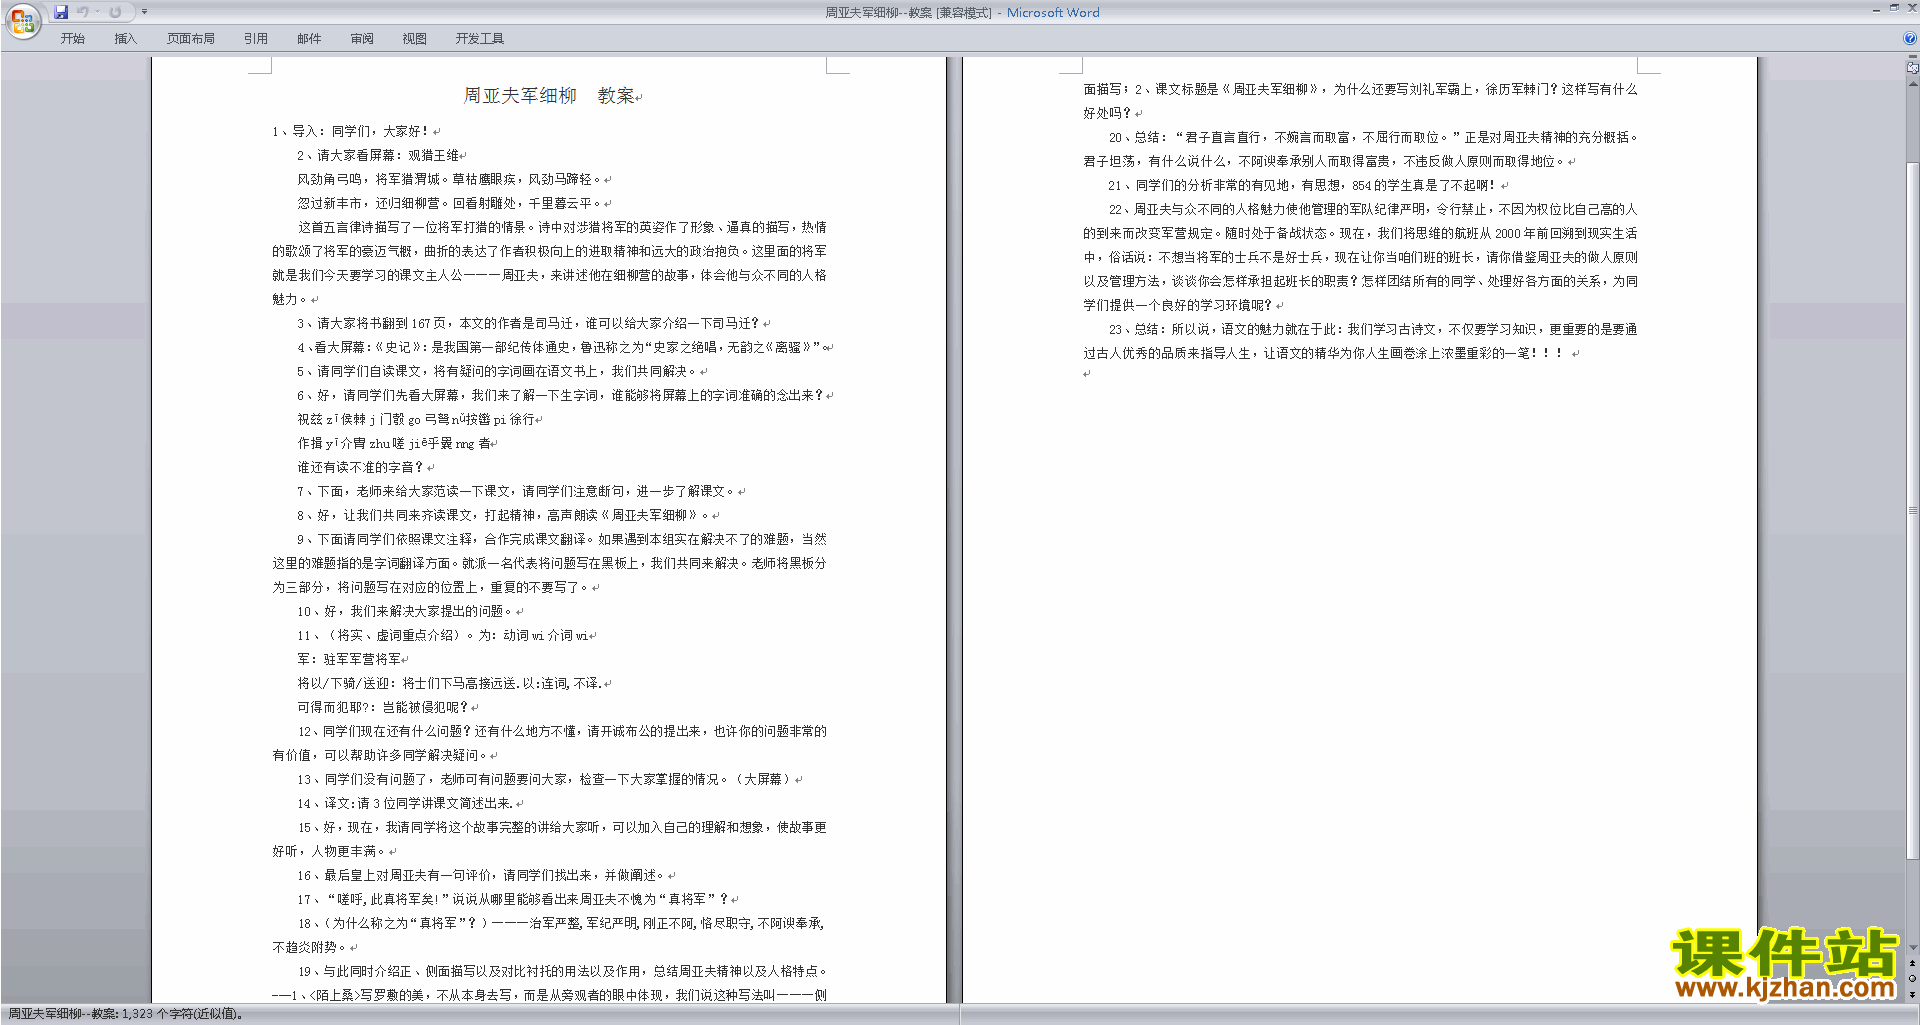Click the line 16、最后皇上对周亚夫有一句评价

482,875
